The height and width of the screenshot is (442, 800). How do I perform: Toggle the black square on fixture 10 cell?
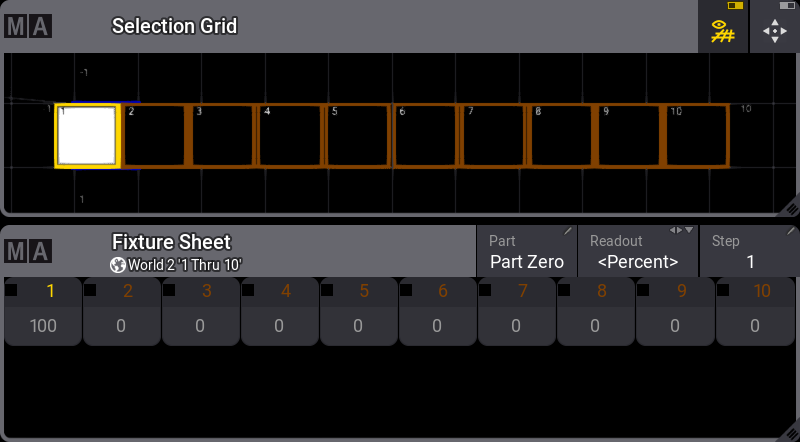pyautogui.click(x=722, y=290)
